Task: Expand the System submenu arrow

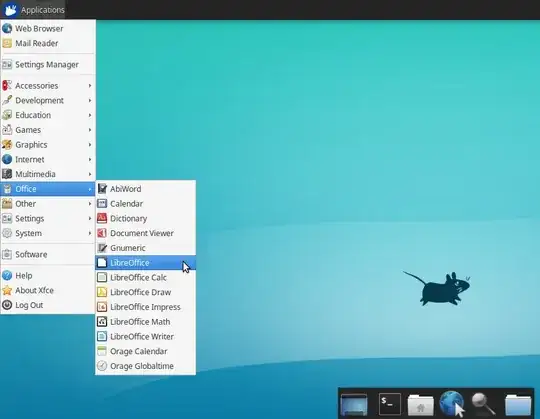Action: point(90,233)
